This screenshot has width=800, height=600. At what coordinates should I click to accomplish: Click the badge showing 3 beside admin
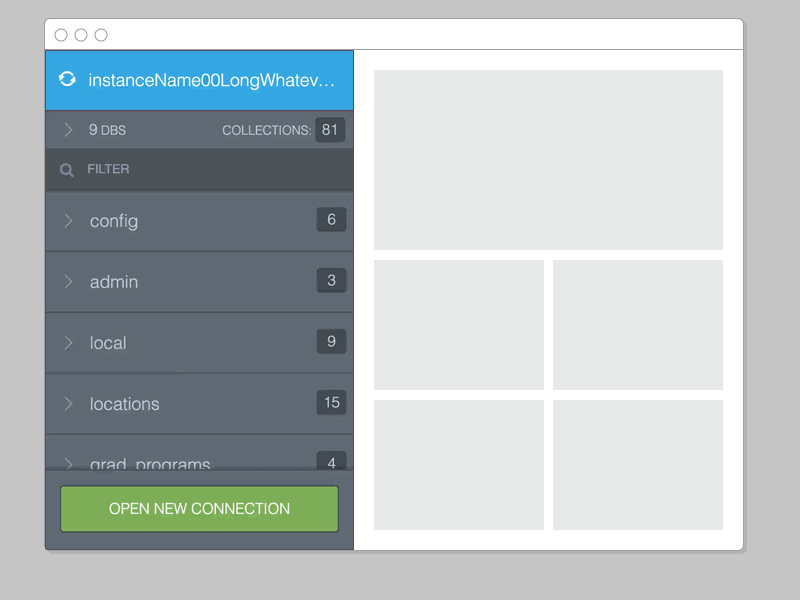coord(331,281)
